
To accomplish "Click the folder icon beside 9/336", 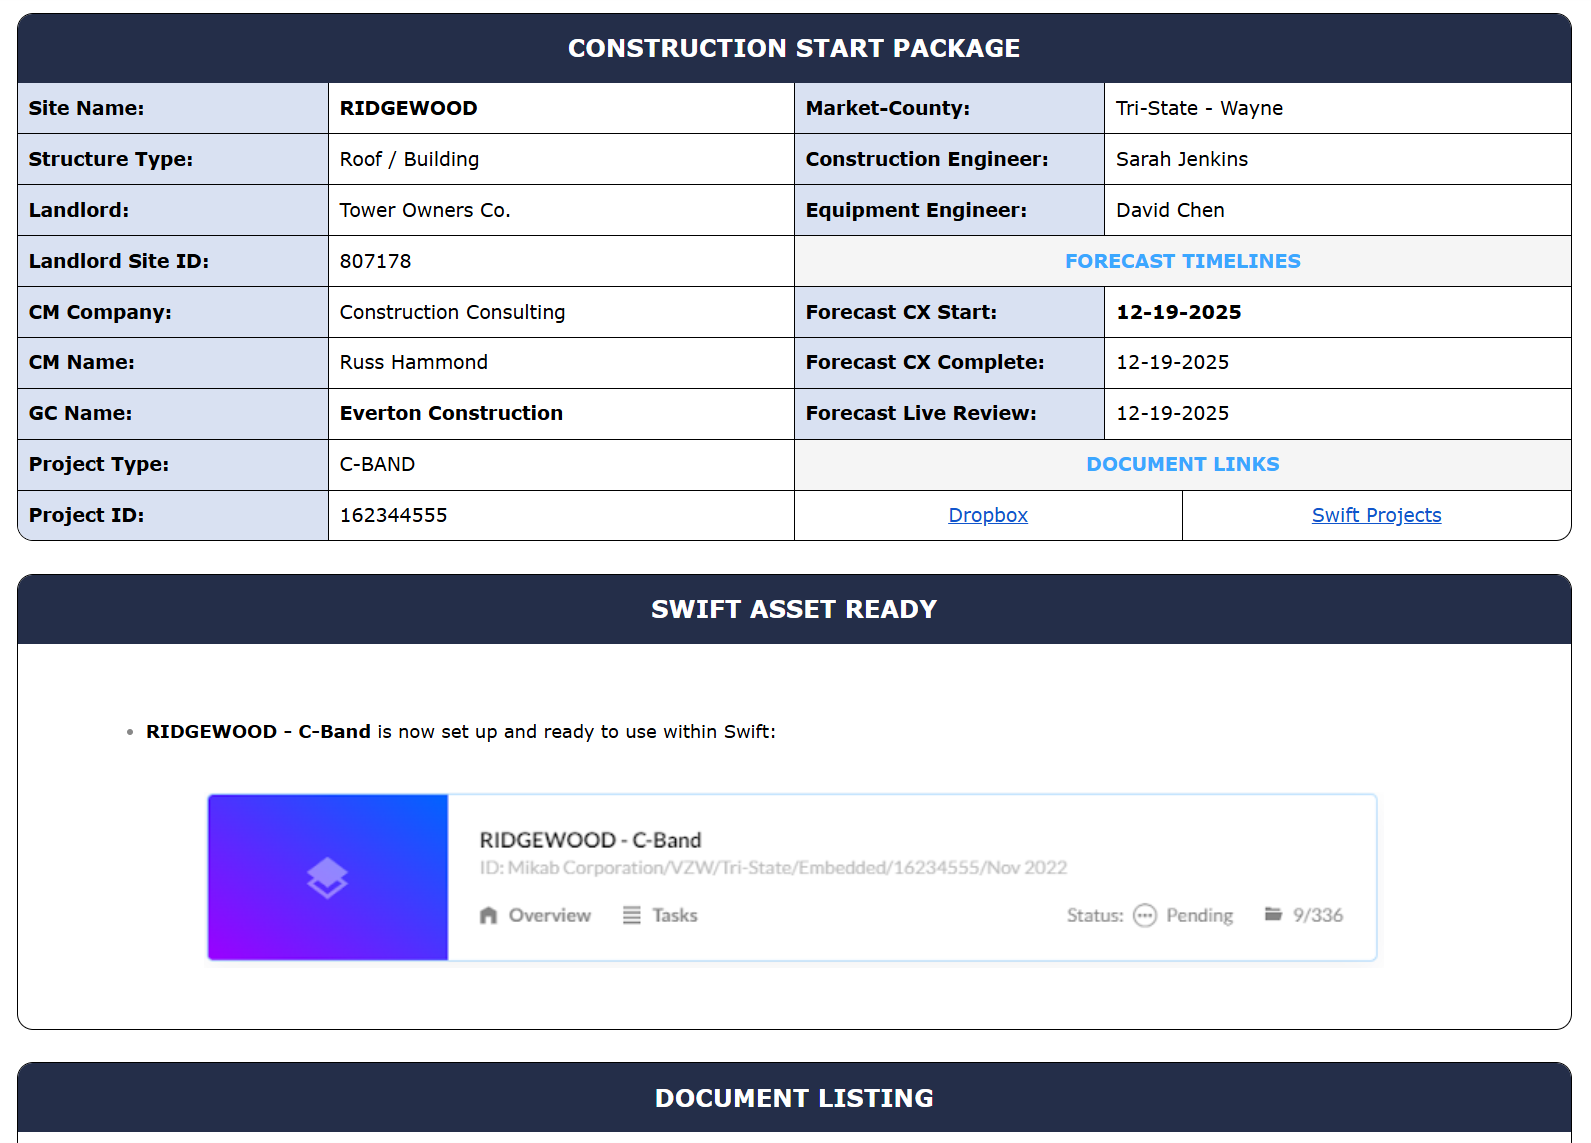I will [x=1273, y=914].
